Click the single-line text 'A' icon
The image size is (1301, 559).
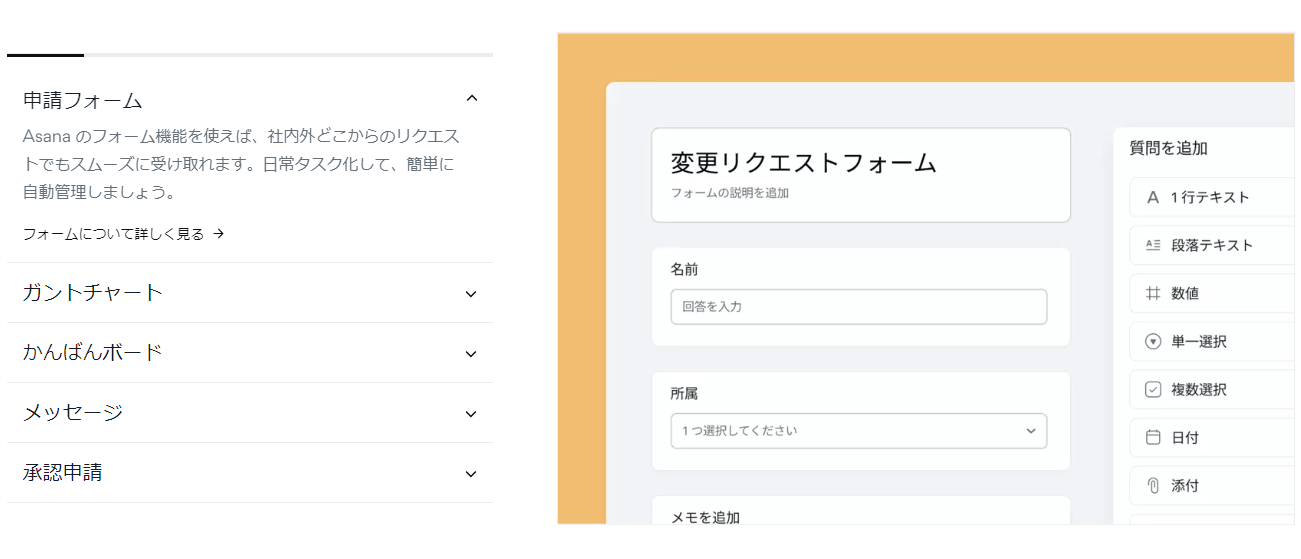1152,197
